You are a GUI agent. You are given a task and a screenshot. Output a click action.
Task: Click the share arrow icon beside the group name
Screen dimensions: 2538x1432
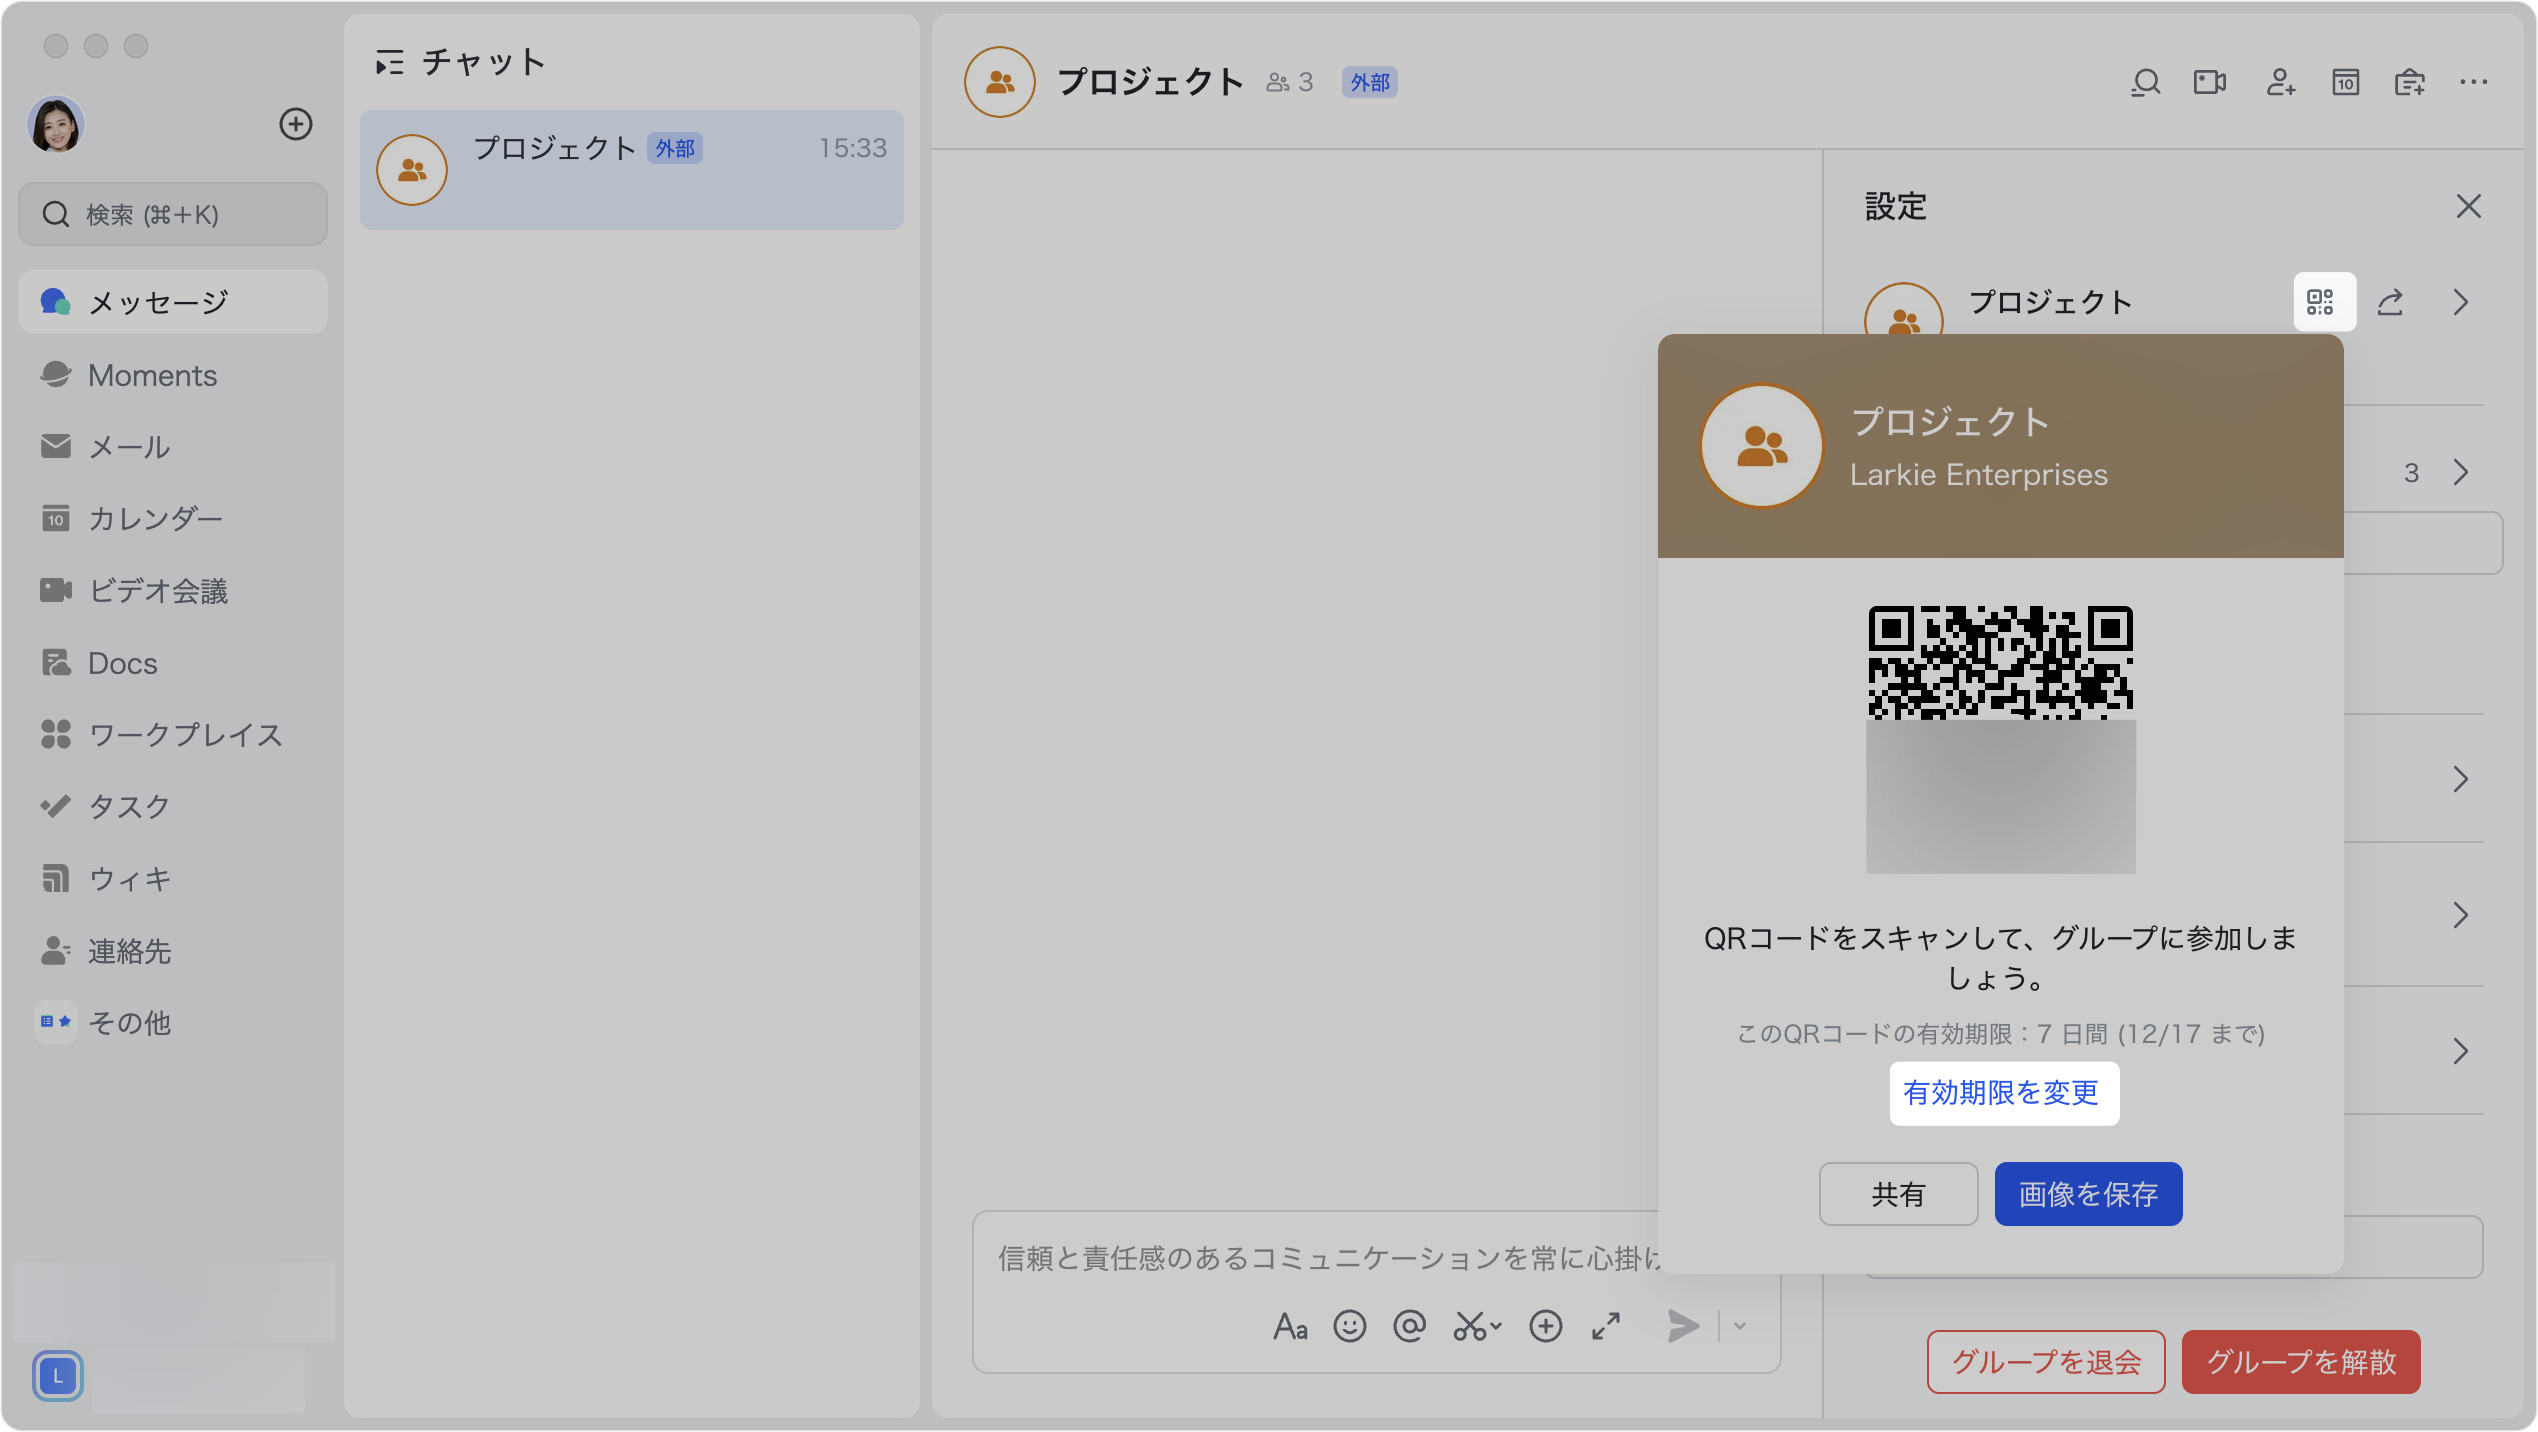pos(2390,302)
